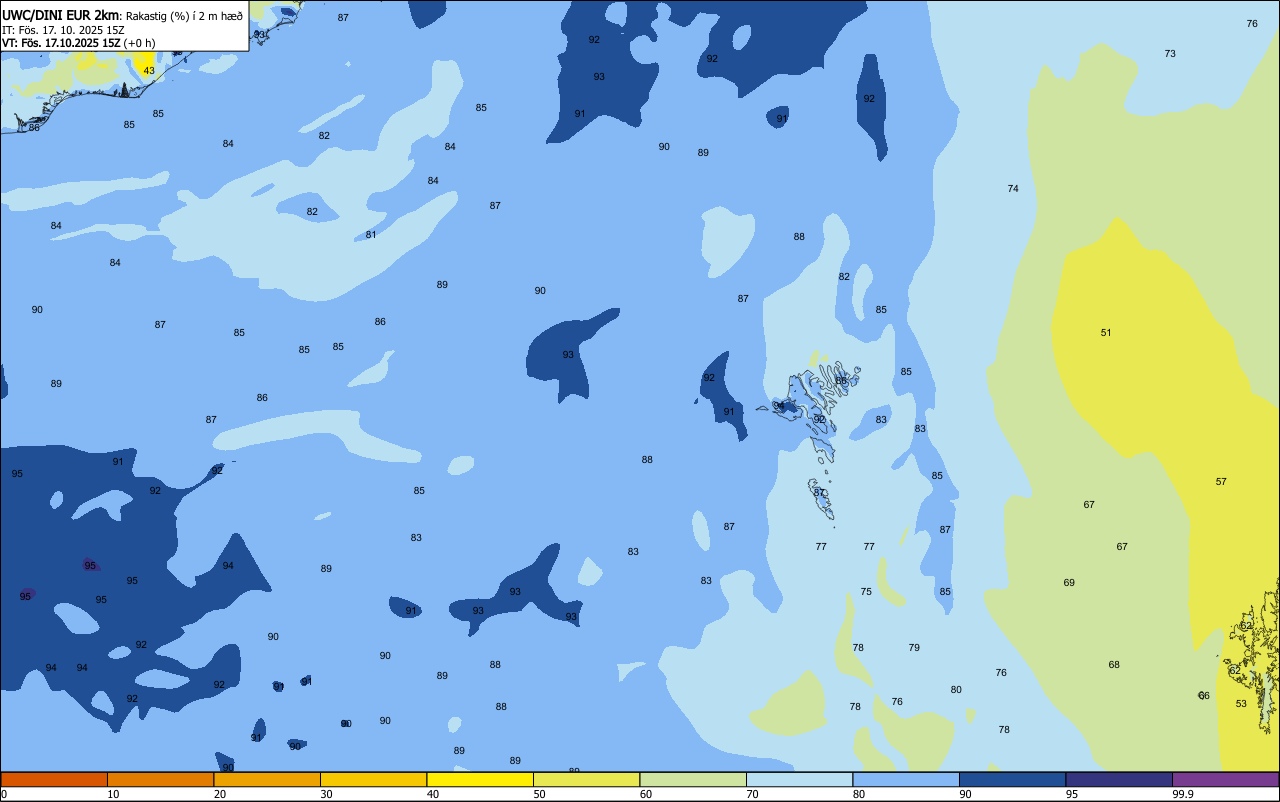Click the 10 tick label on color scale
This screenshot has height=802, width=1280.
click(113, 794)
